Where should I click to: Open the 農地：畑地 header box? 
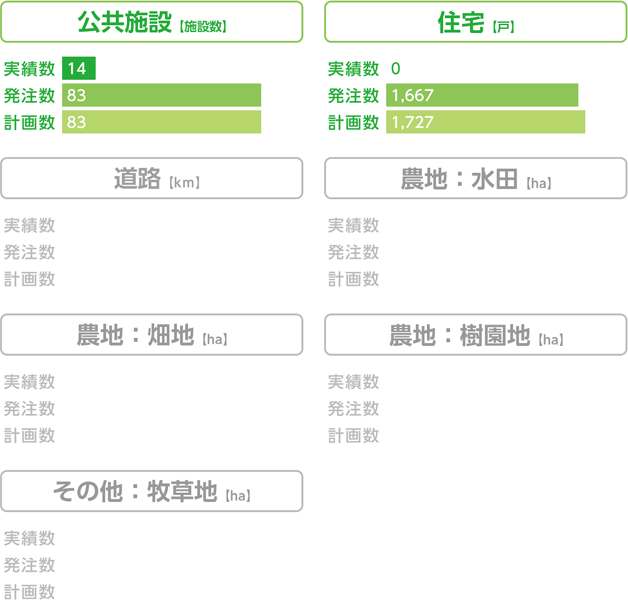[152, 335]
